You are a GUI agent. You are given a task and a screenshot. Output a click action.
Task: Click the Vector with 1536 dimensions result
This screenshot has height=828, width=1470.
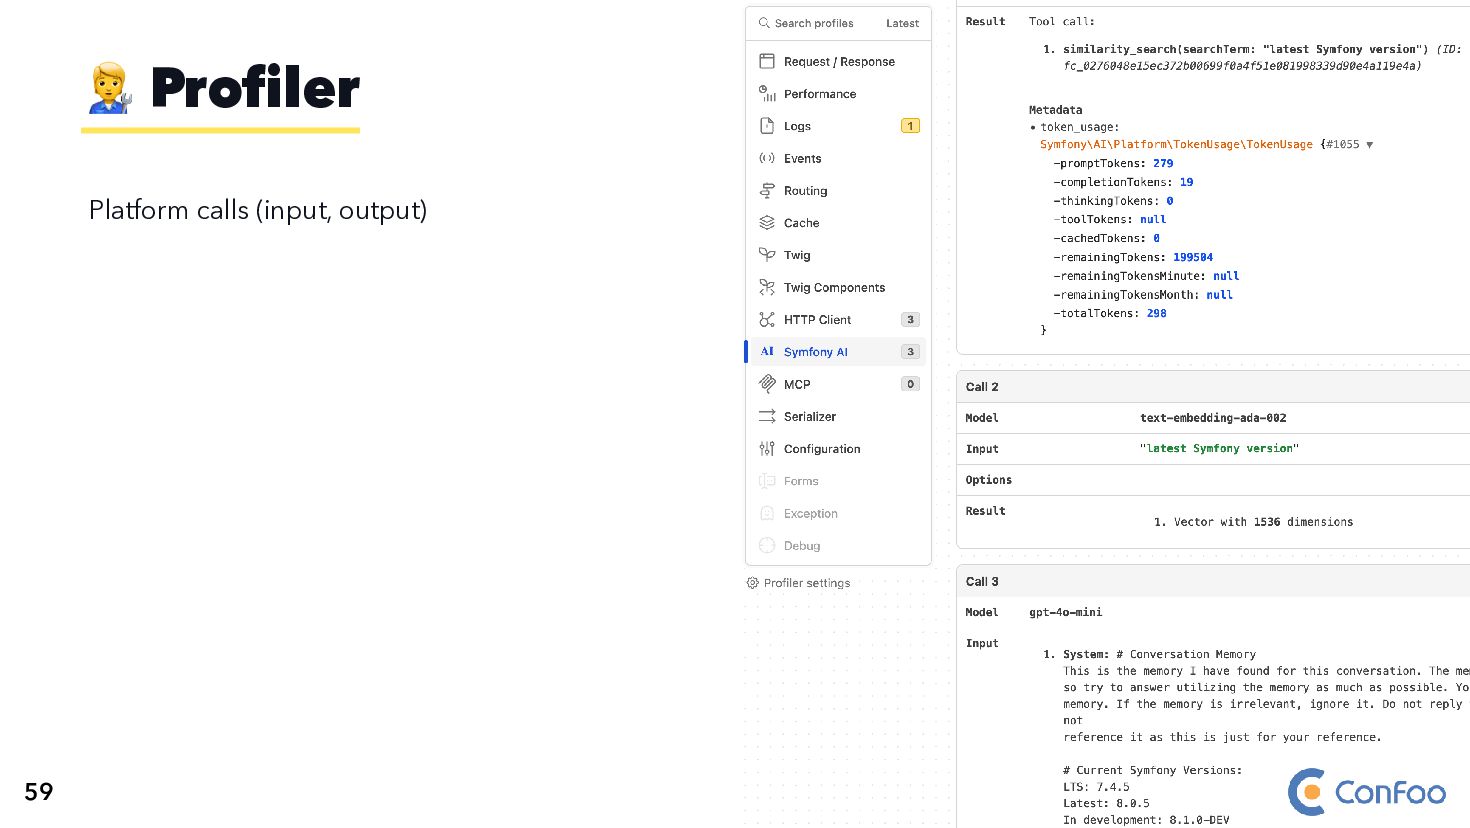pyautogui.click(x=1263, y=522)
